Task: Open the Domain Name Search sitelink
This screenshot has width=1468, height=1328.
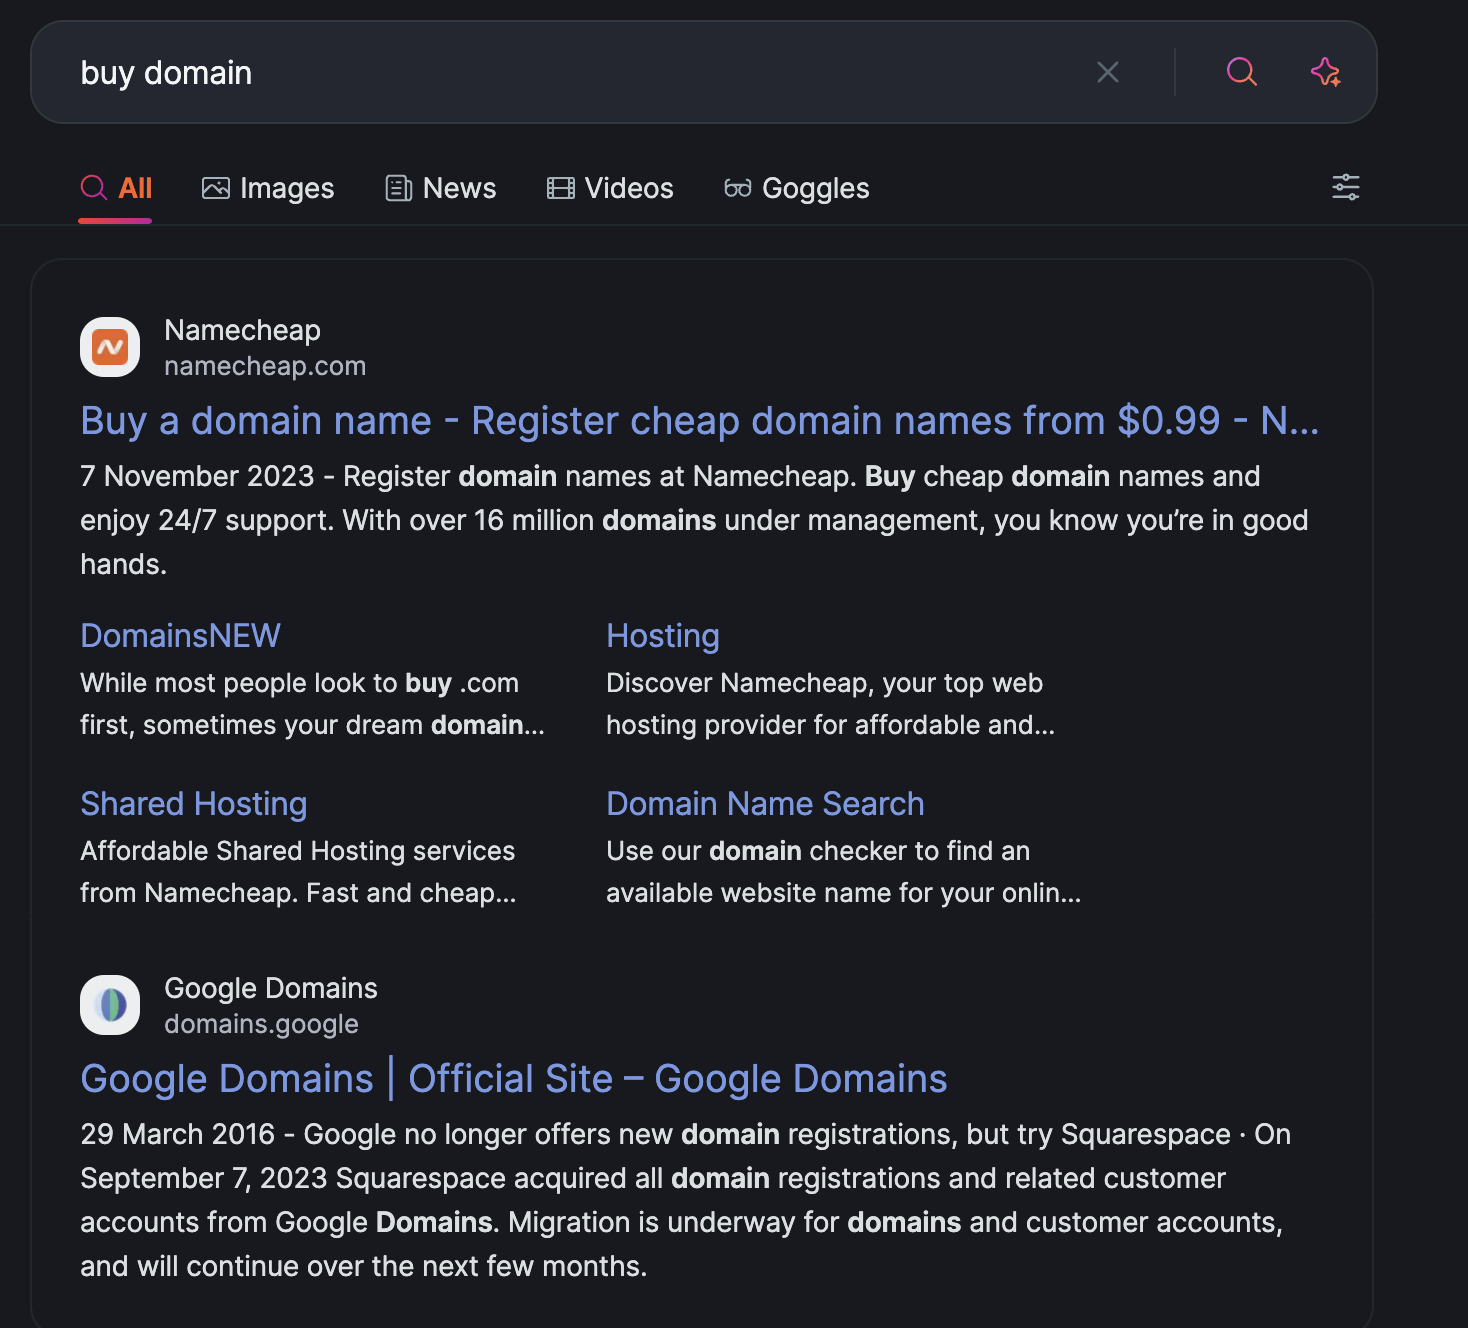Action: pos(765,804)
